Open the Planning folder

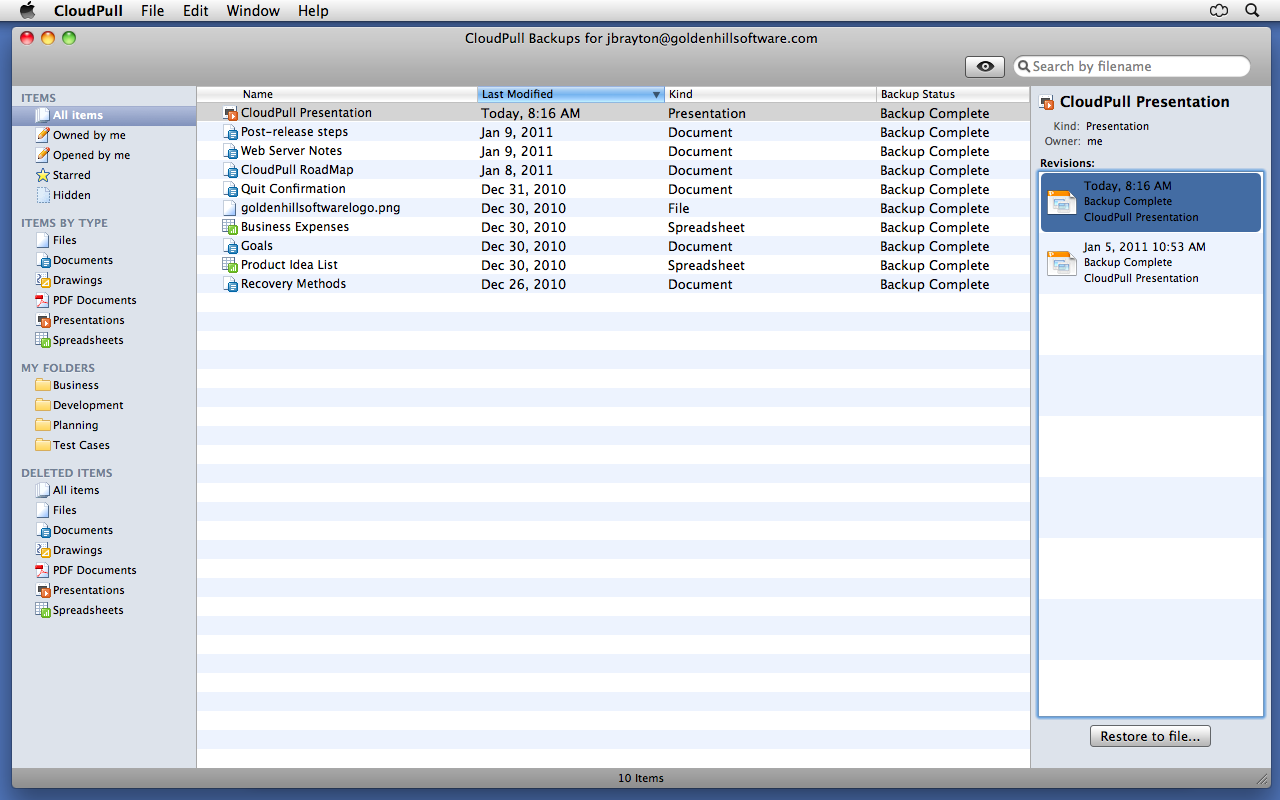(67, 425)
